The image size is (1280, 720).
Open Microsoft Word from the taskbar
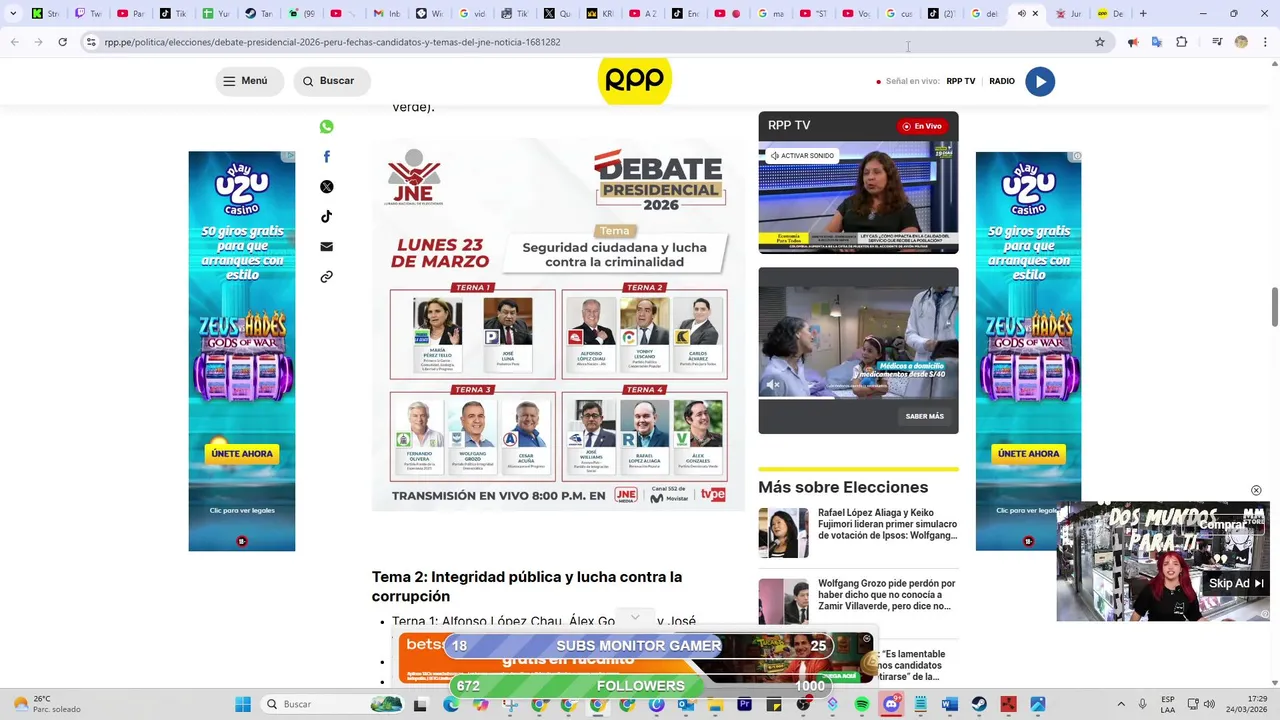pyautogui.click(x=950, y=704)
